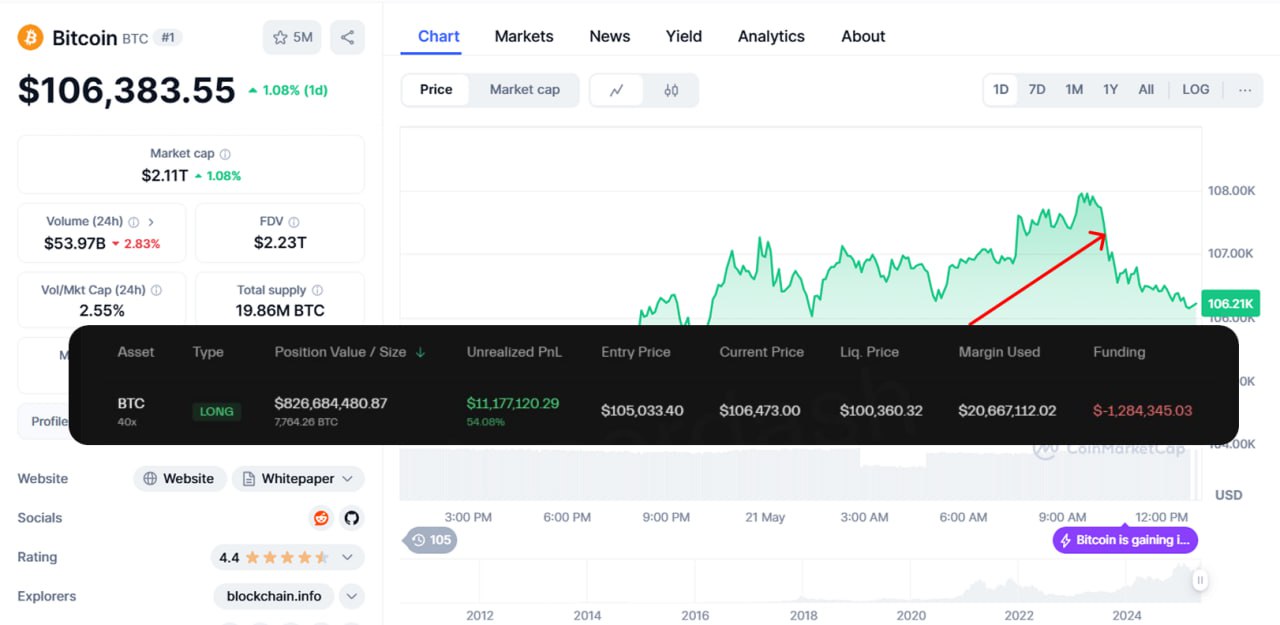Screen dimensions: 1280x625
Task: Click the 2.55% Vol/Mkt Cap value
Action: [x=102, y=311]
